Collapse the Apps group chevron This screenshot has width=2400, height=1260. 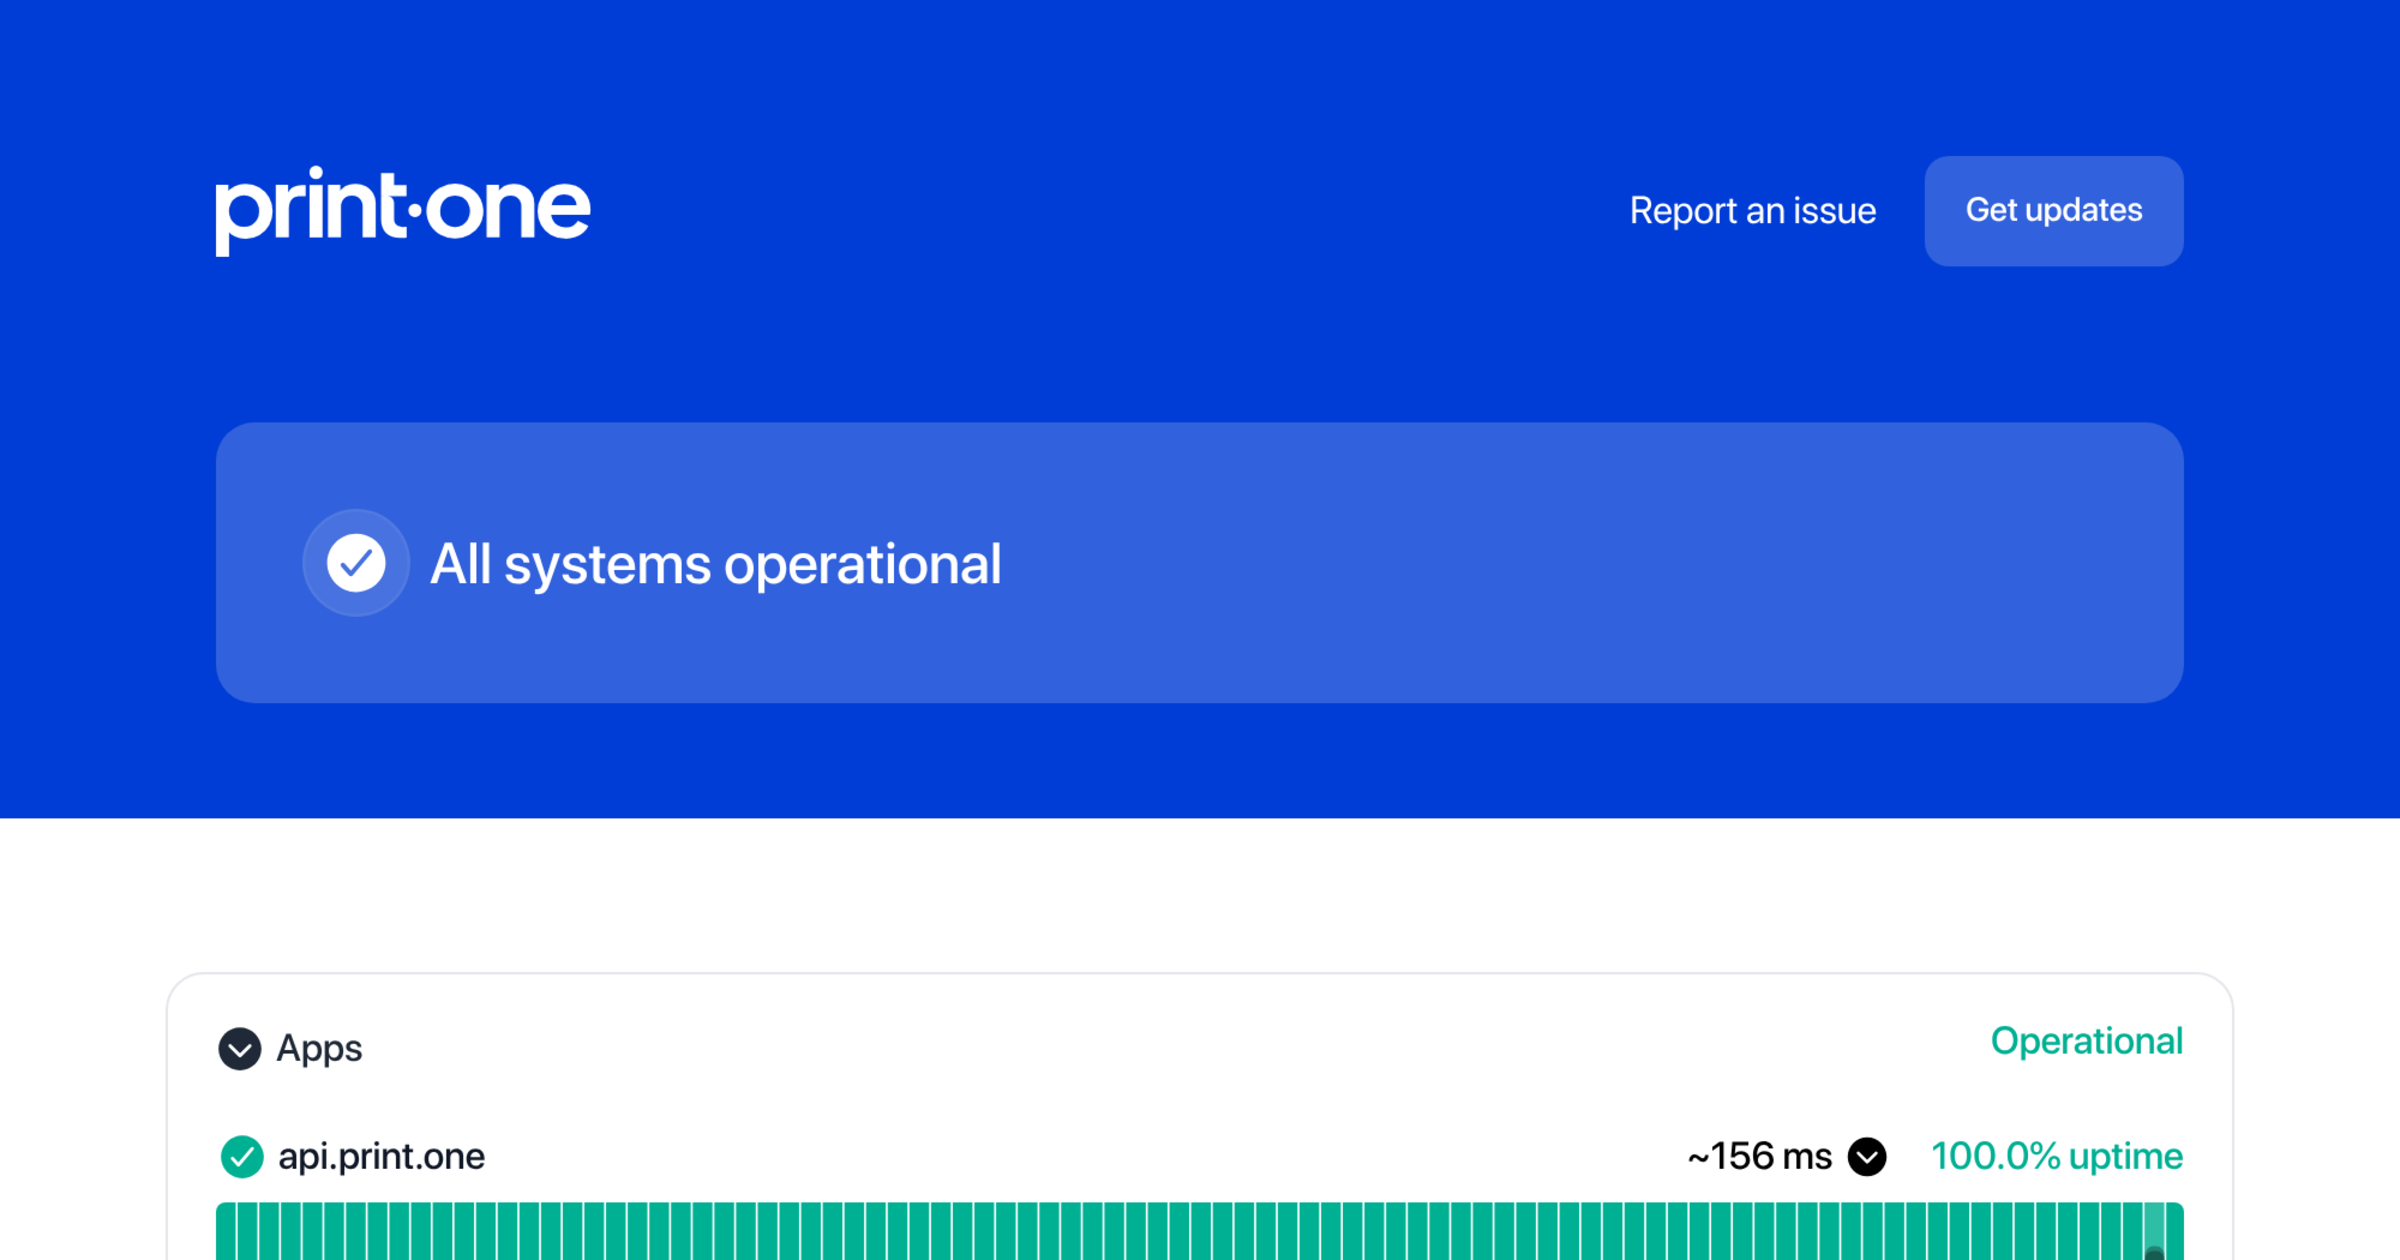coord(240,1049)
